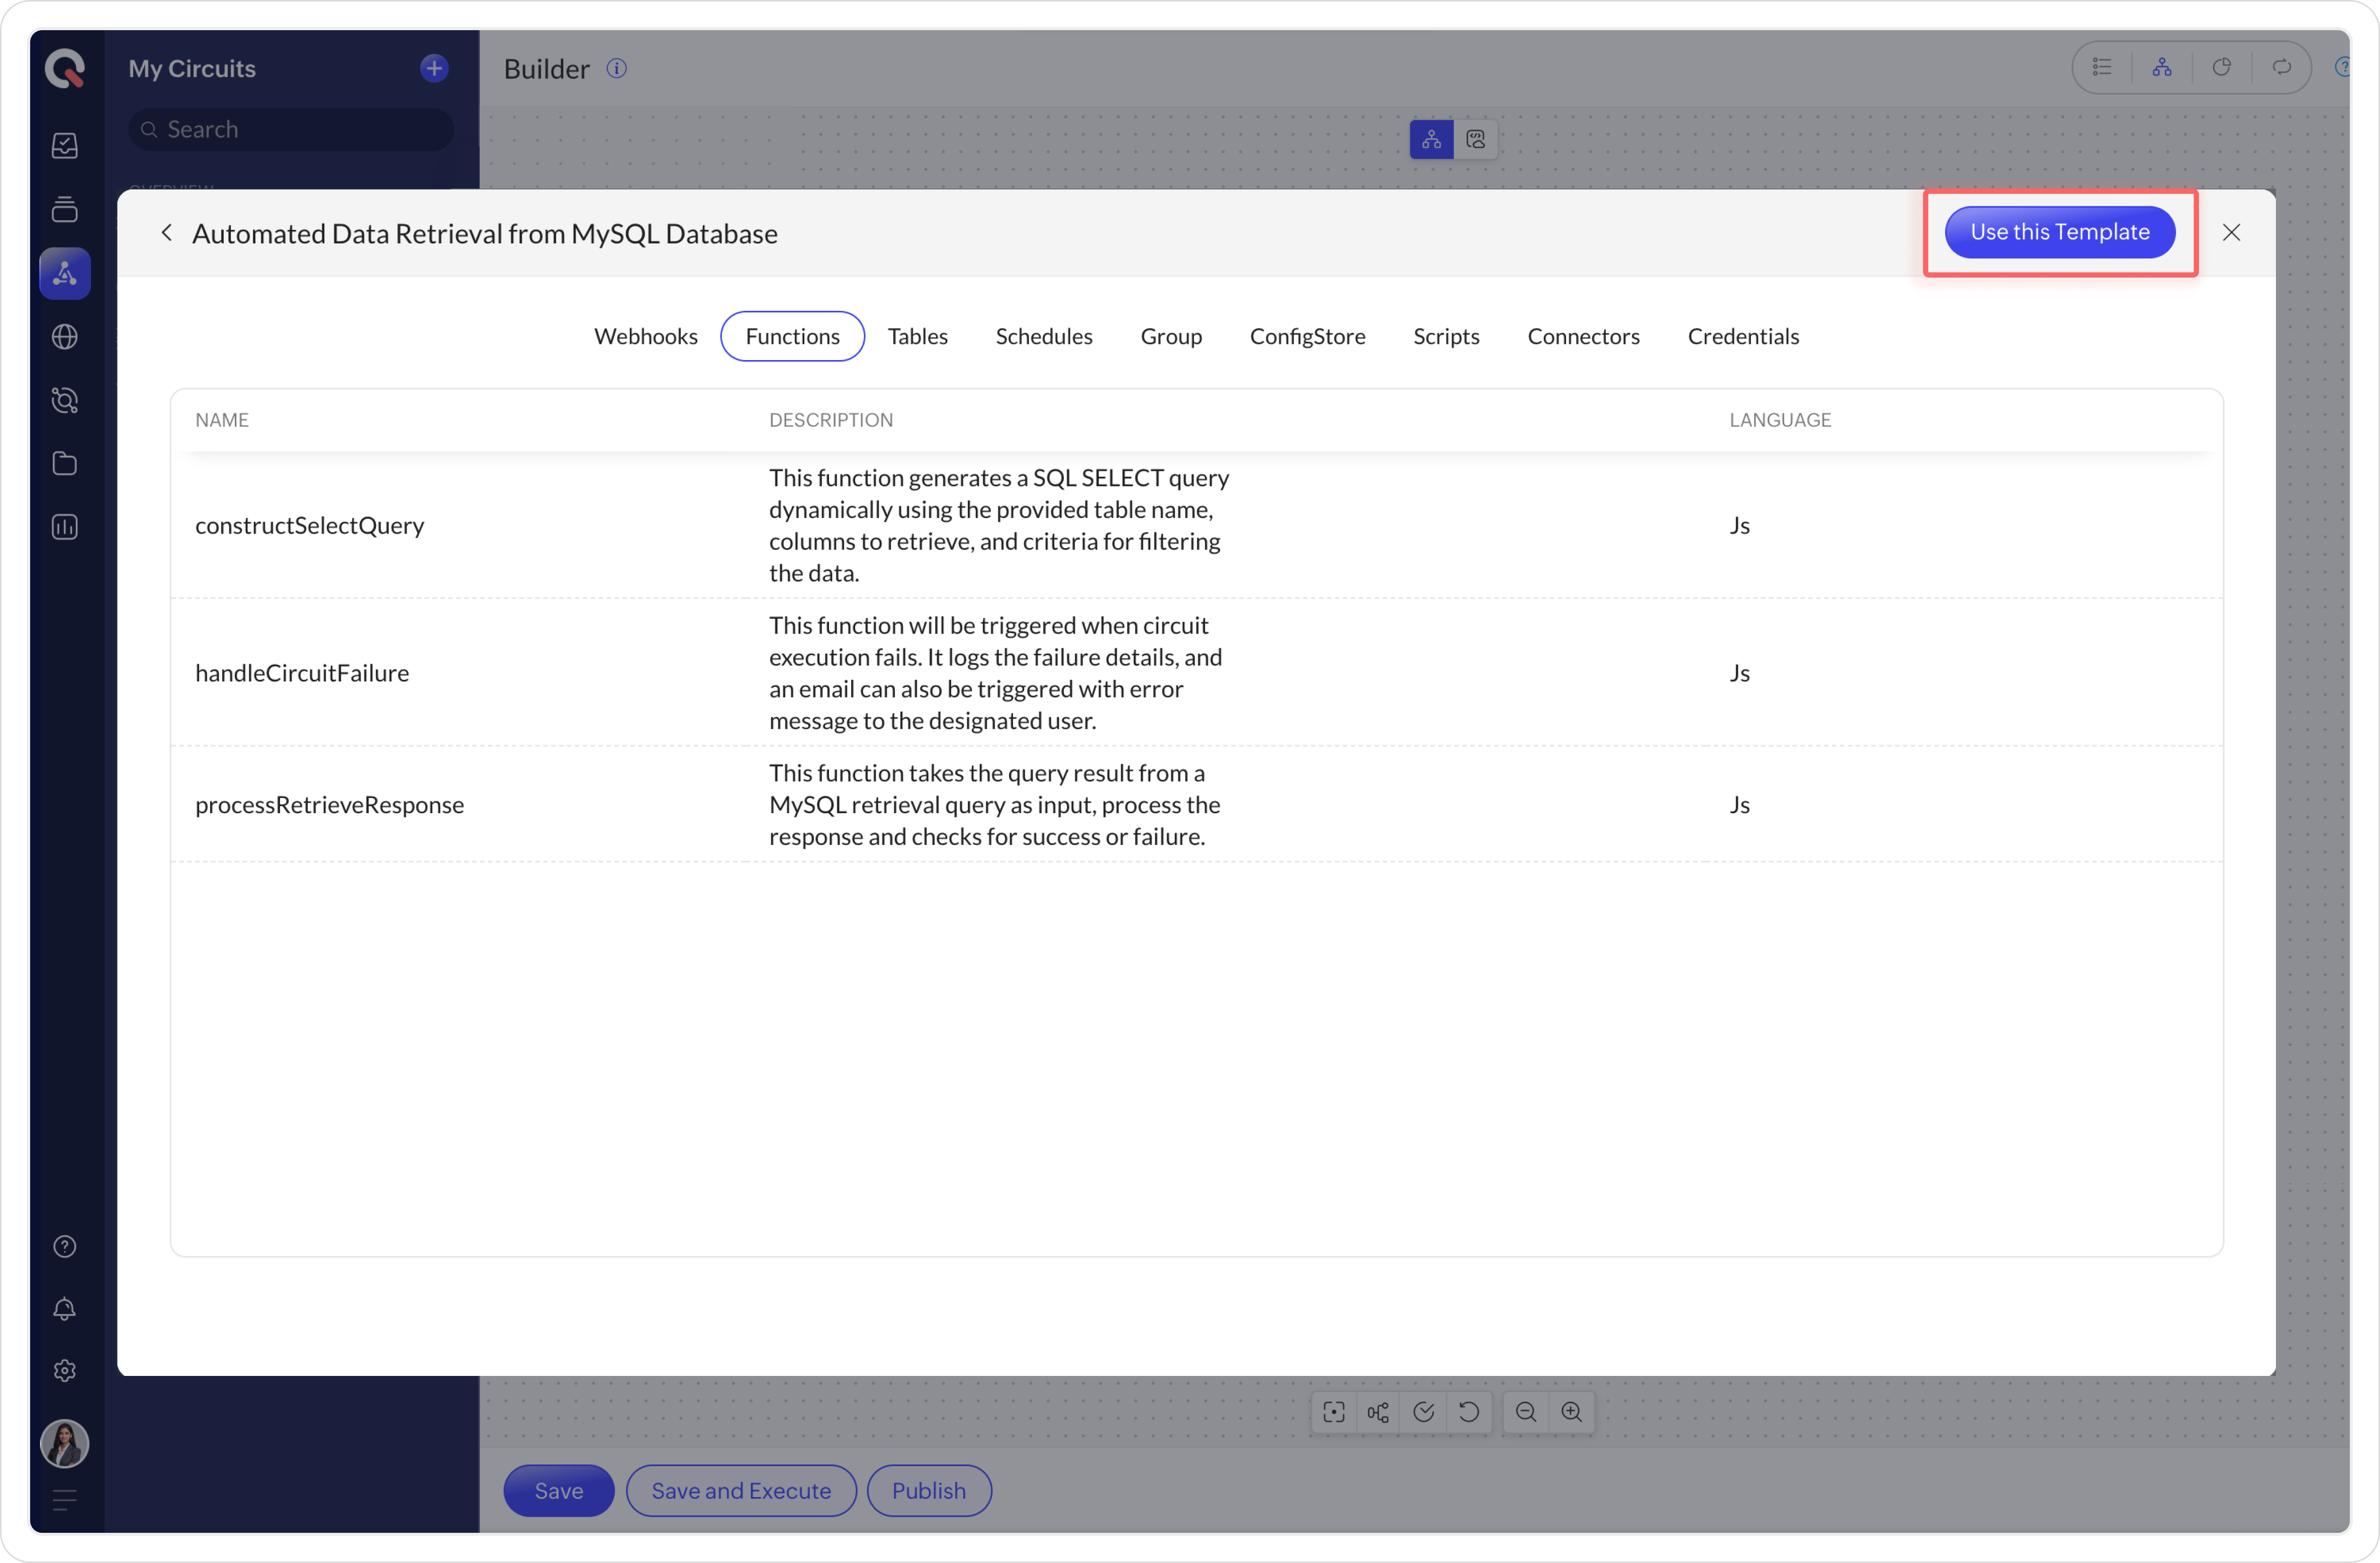Click the fit-to-screen canvas icon
2380x1563 pixels.
(x=1333, y=1412)
